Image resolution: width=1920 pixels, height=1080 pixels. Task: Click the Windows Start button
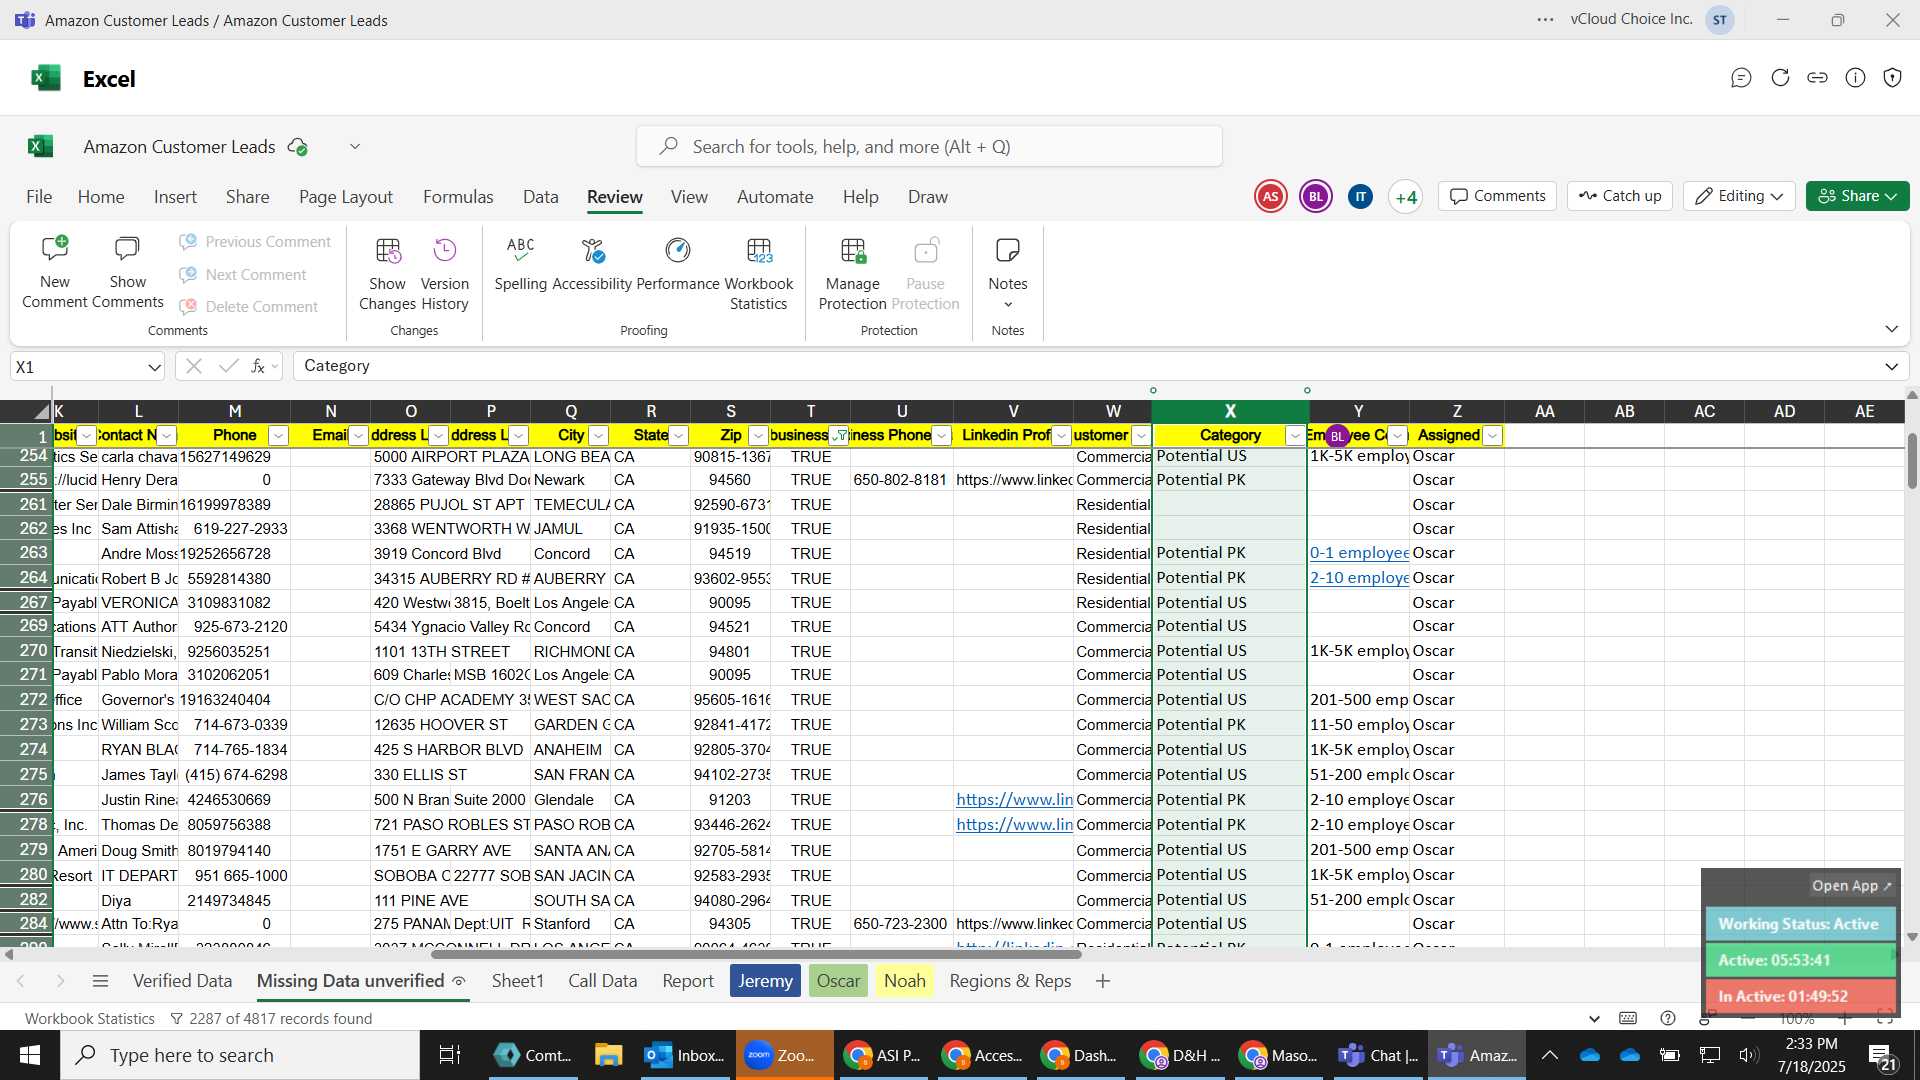point(29,1055)
